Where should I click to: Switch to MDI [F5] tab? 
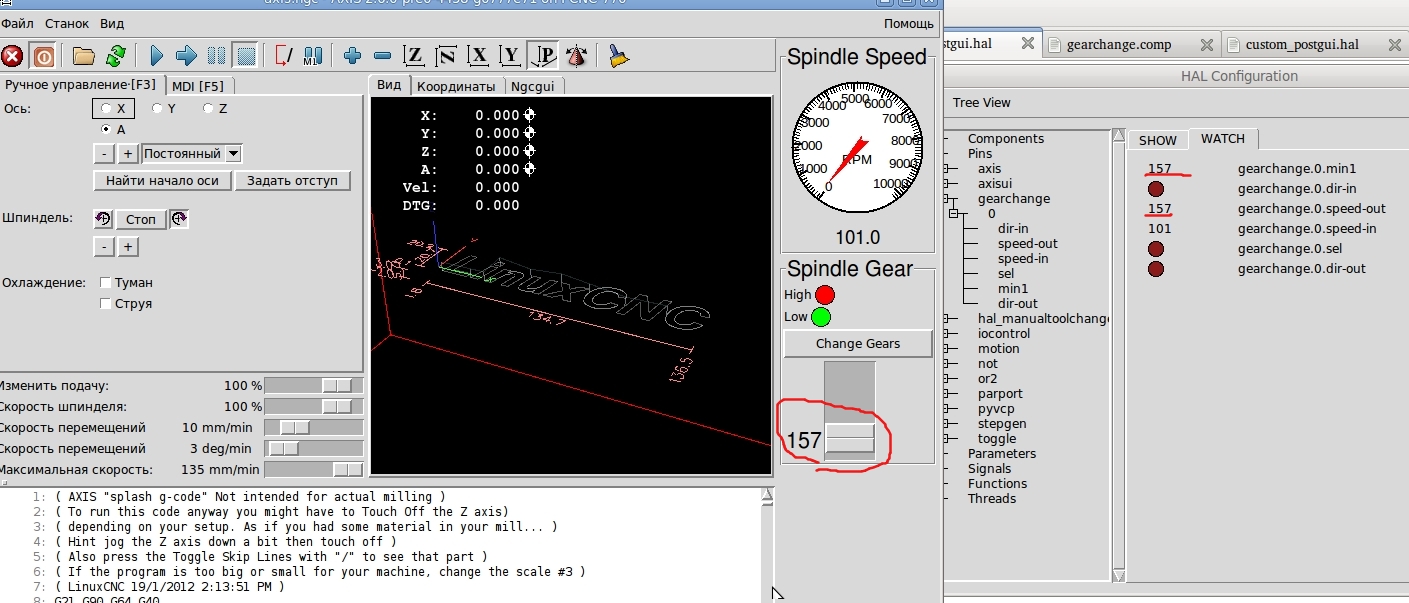[198, 86]
